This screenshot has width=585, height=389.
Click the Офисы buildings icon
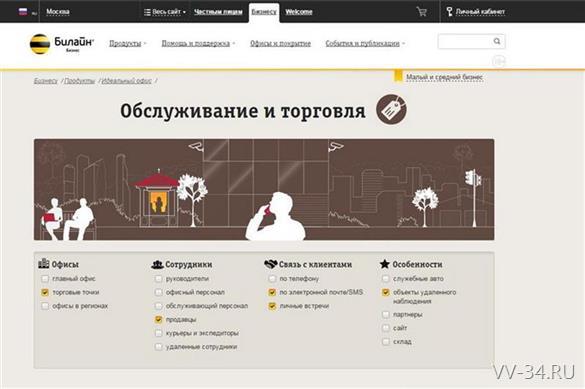pyautogui.click(x=44, y=263)
